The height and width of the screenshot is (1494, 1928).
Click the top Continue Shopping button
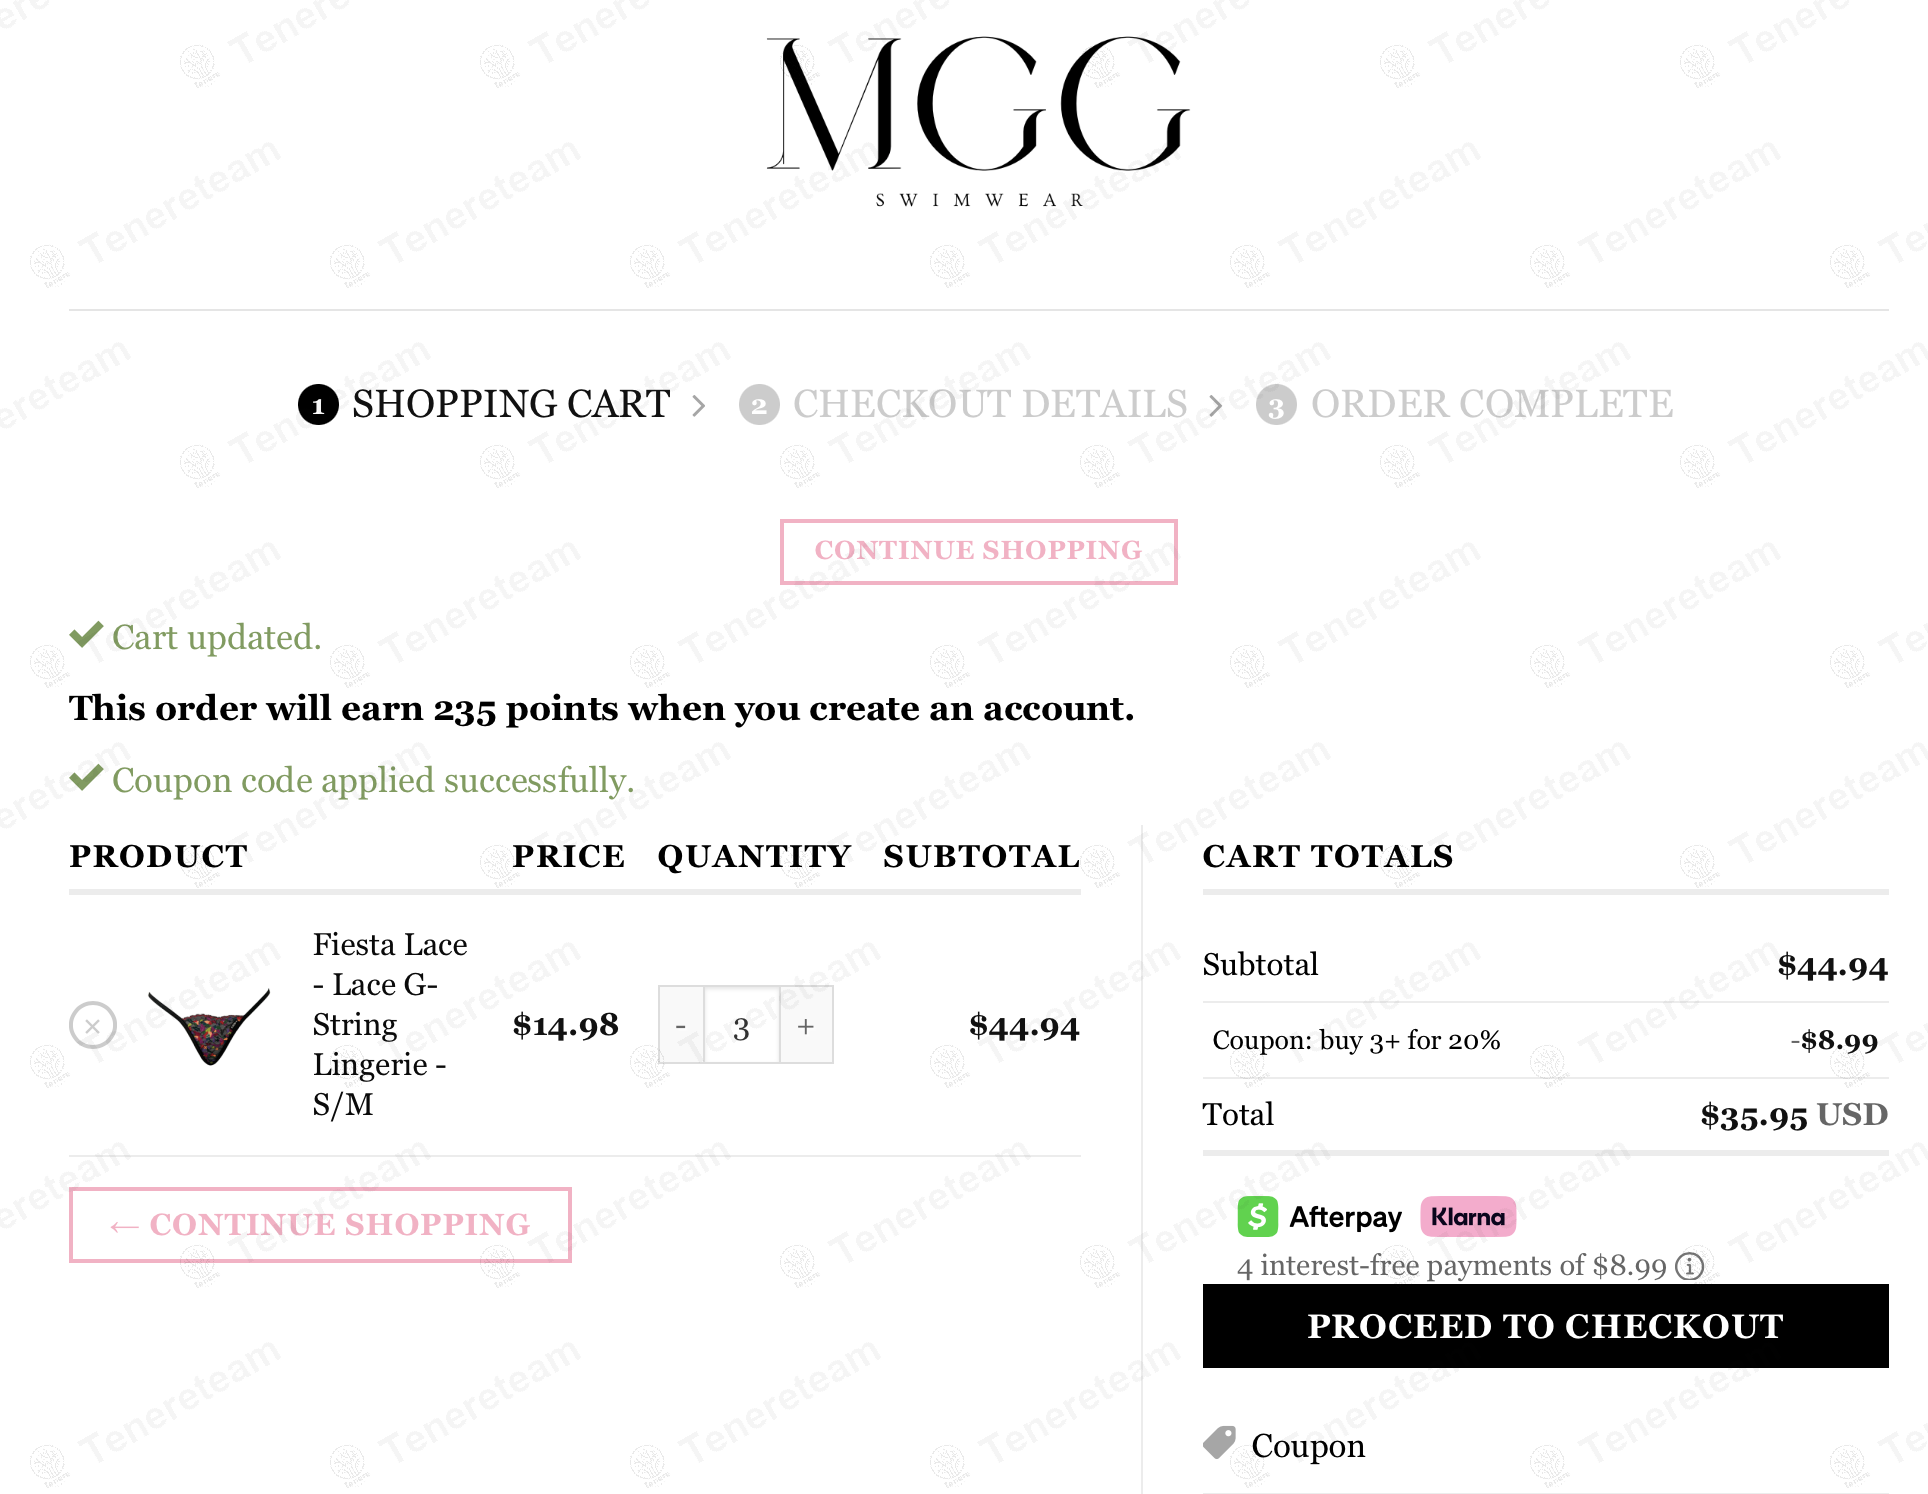coord(978,551)
